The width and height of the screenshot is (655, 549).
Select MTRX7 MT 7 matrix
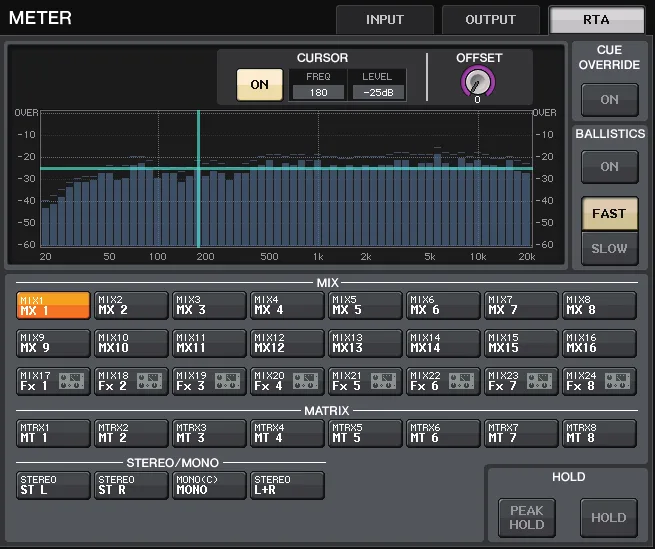[521, 434]
